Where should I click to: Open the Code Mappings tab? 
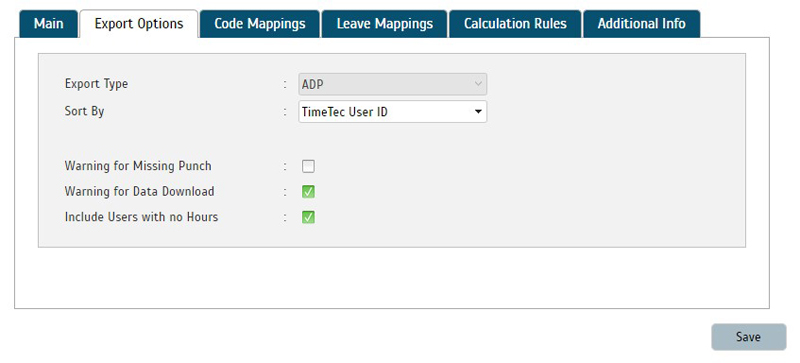[260, 23]
